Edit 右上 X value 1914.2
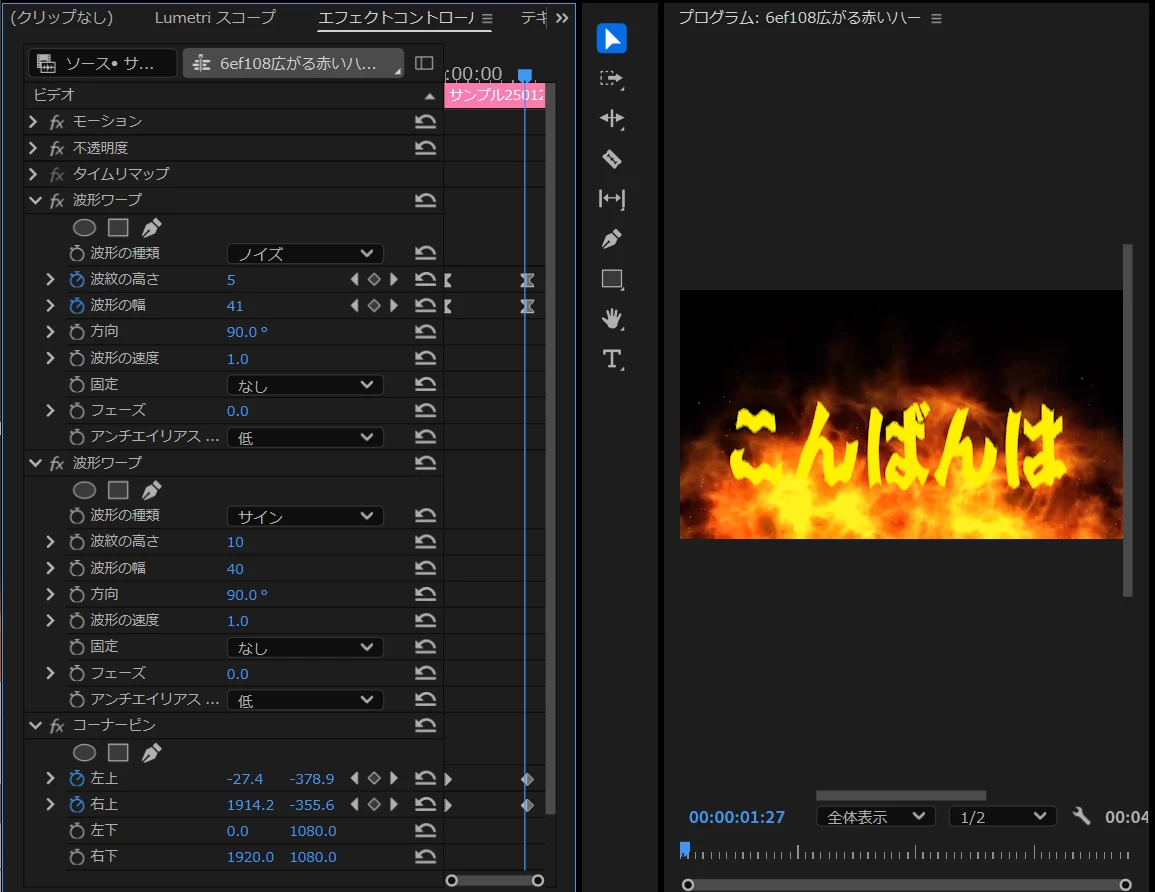The image size is (1155, 892). [250, 804]
